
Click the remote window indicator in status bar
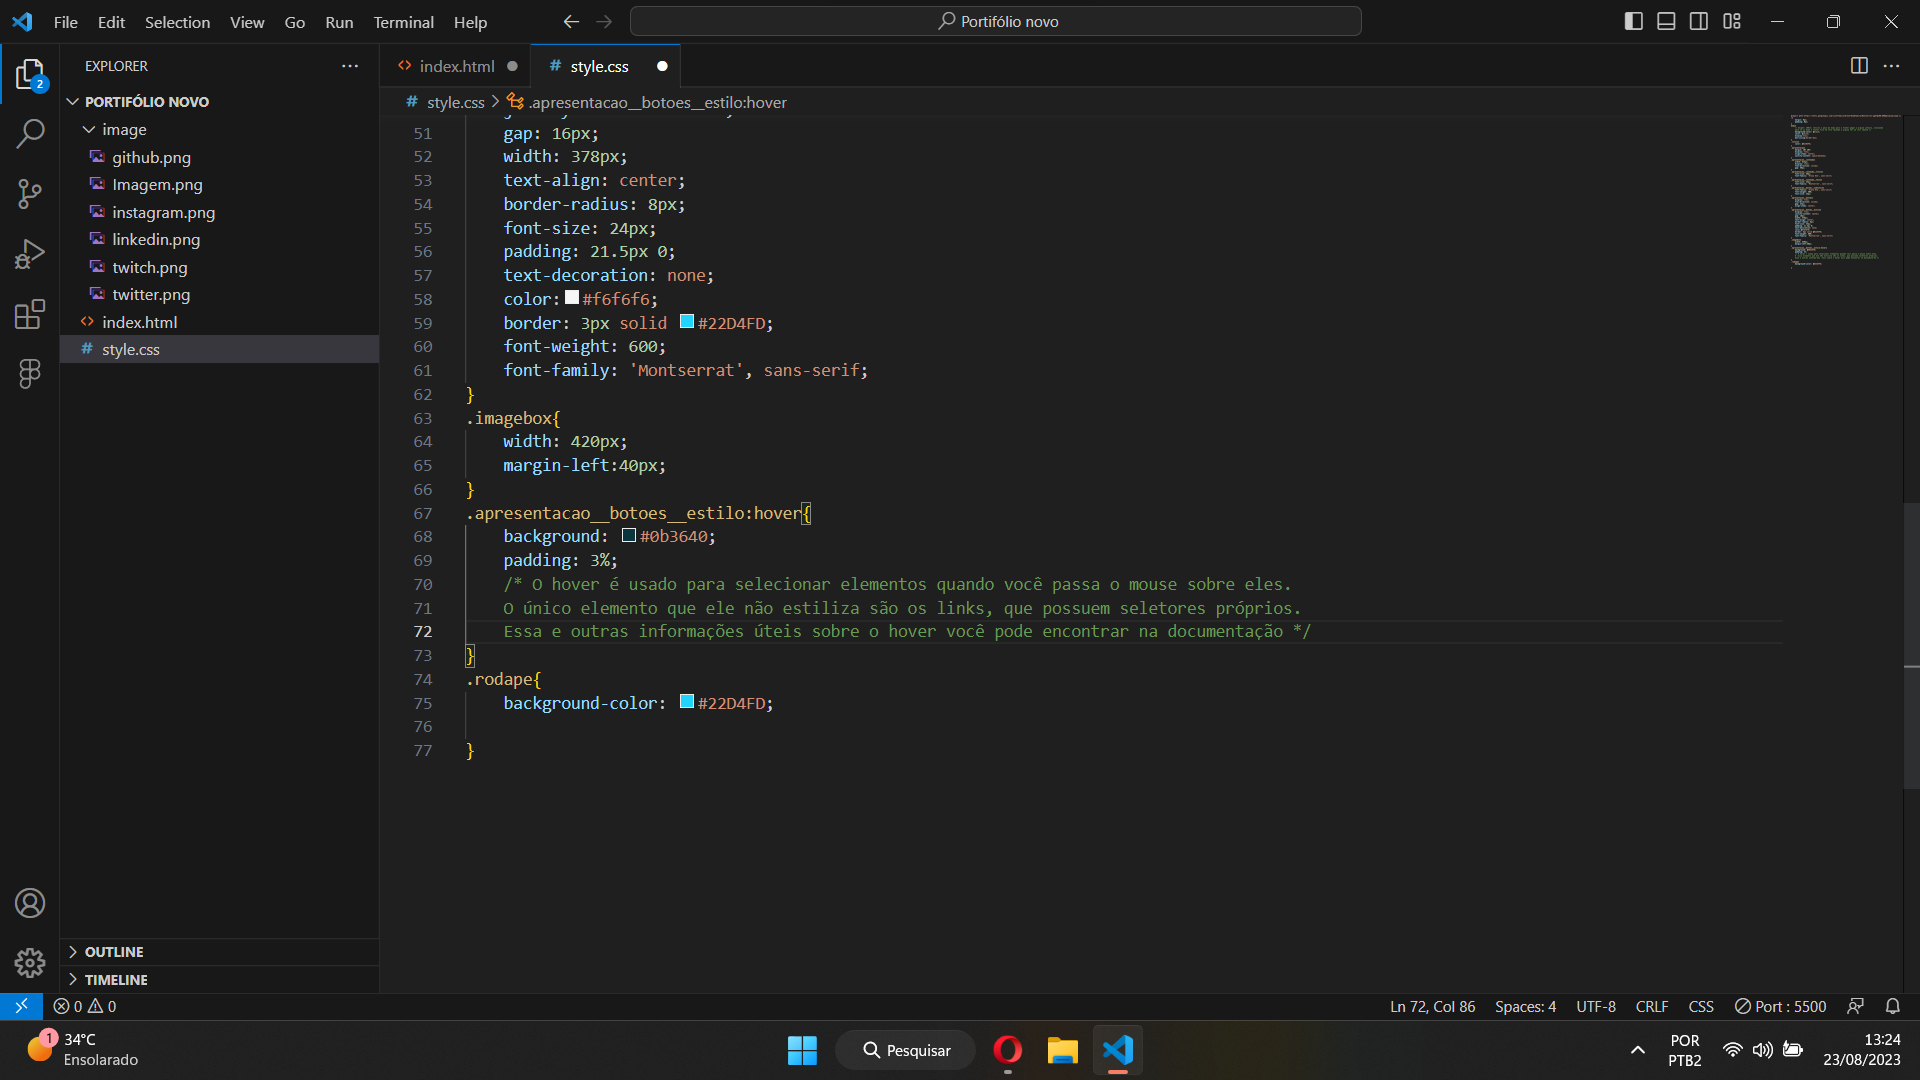pos(21,1006)
